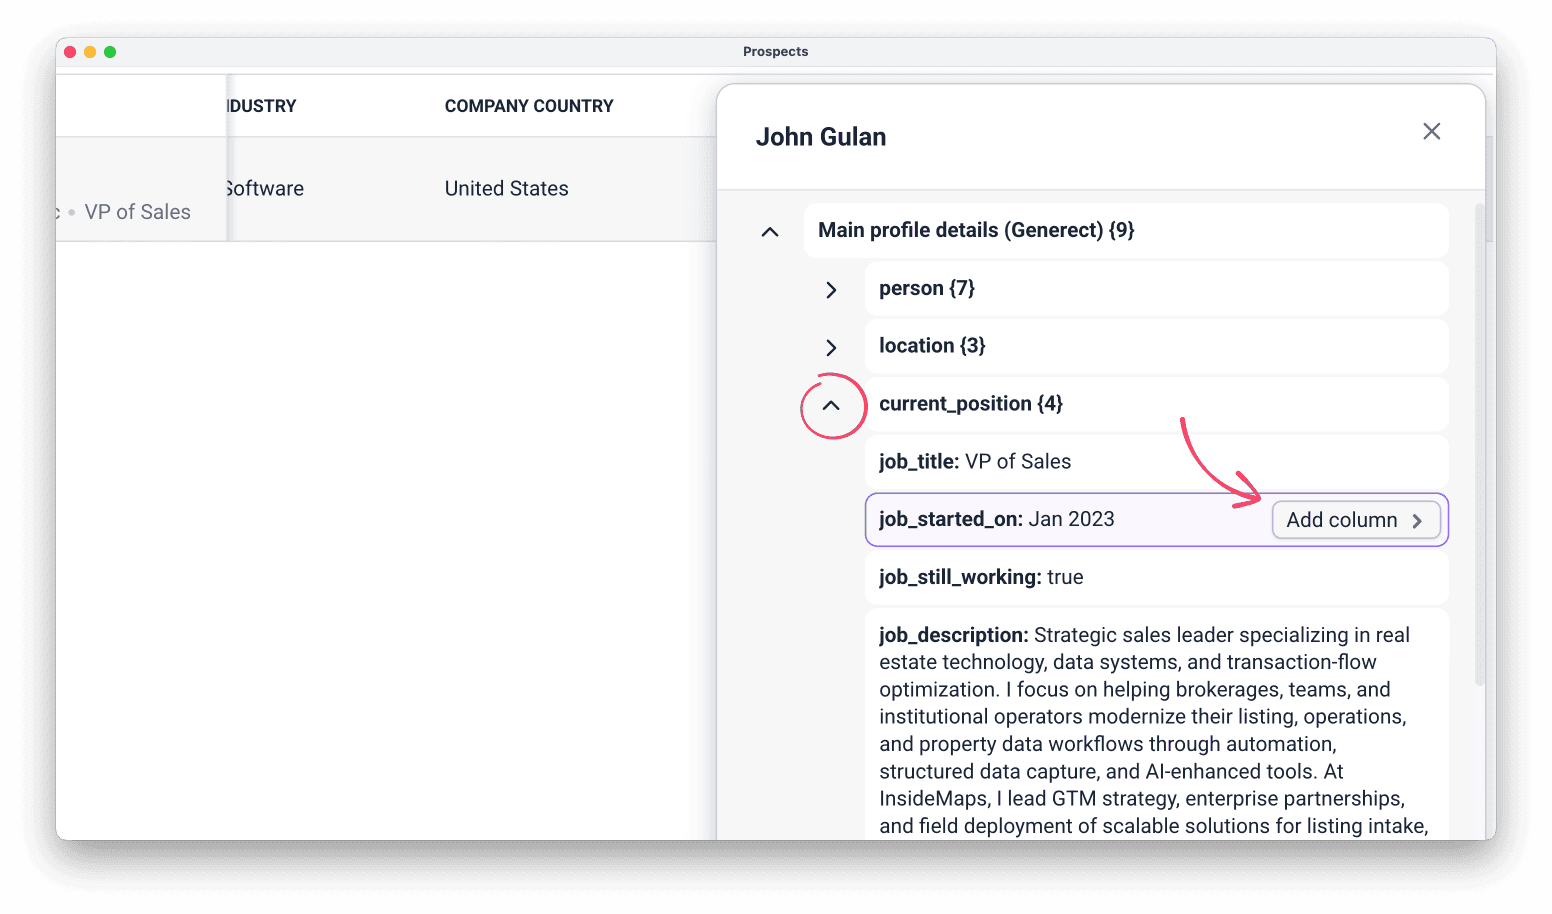Select the Software industry cell
Image resolution: width=1552 pixels, height=914 pixels.
[x=265, y=189]
